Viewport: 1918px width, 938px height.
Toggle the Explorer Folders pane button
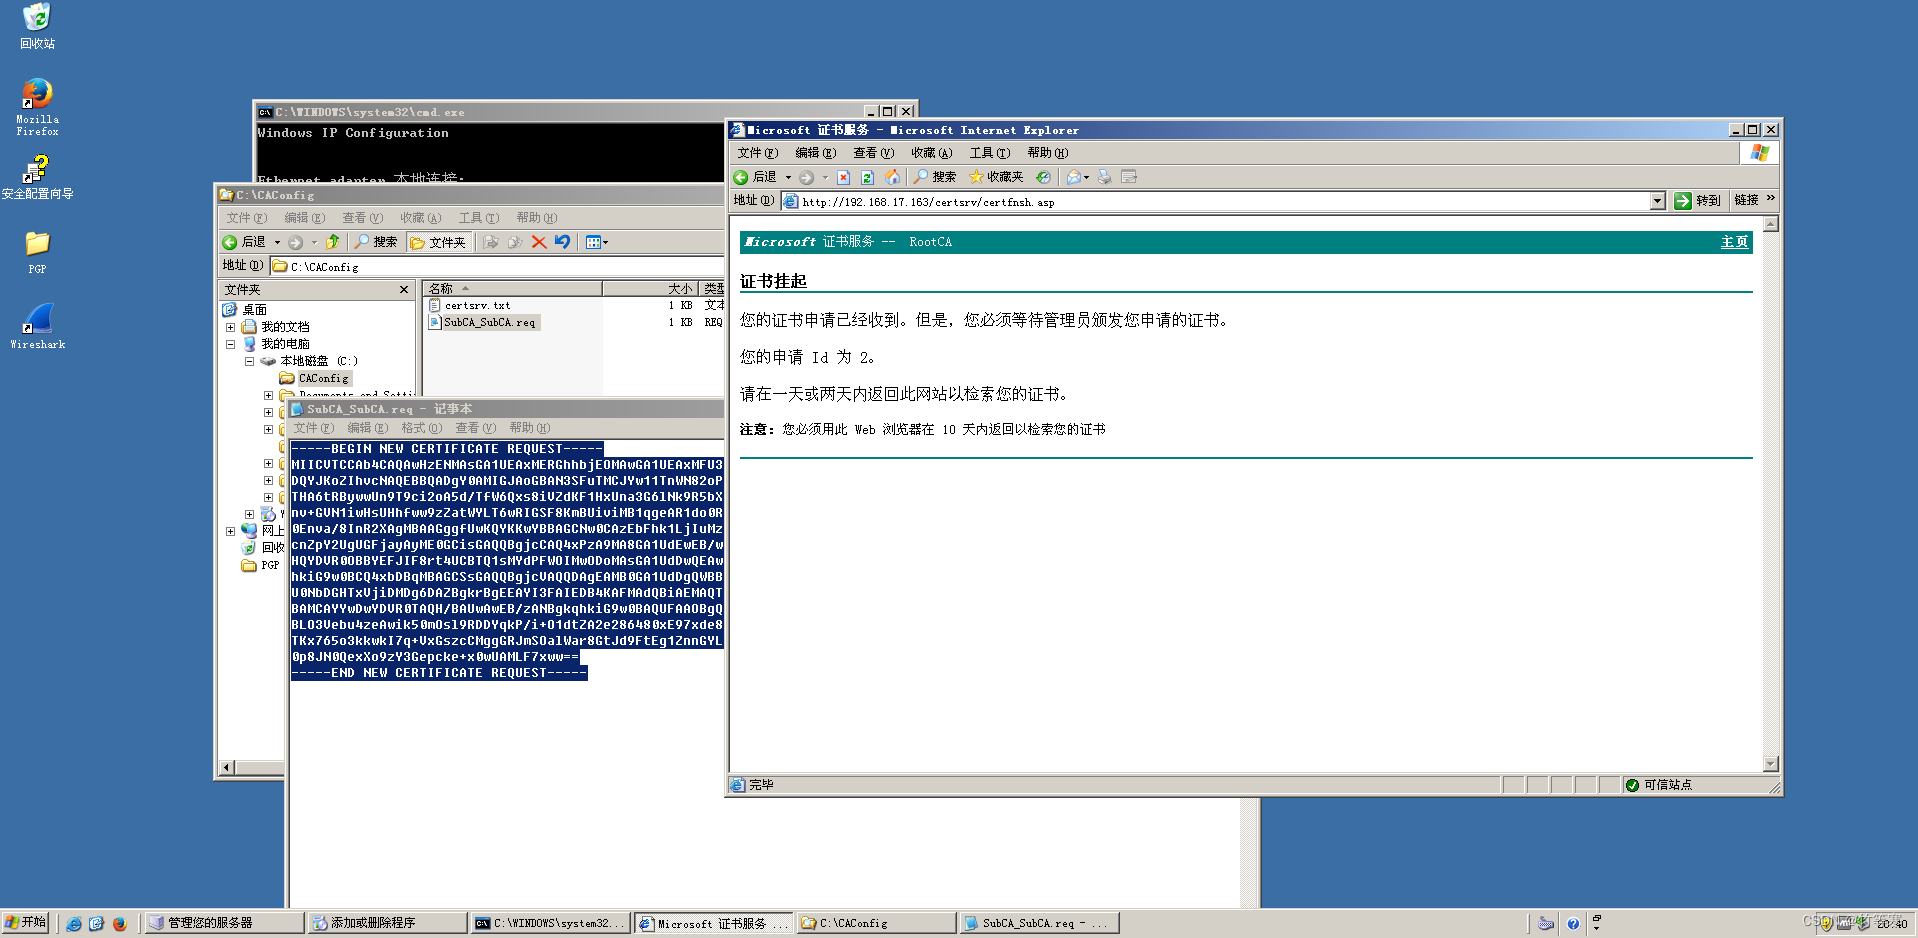(x=438, y=242)
